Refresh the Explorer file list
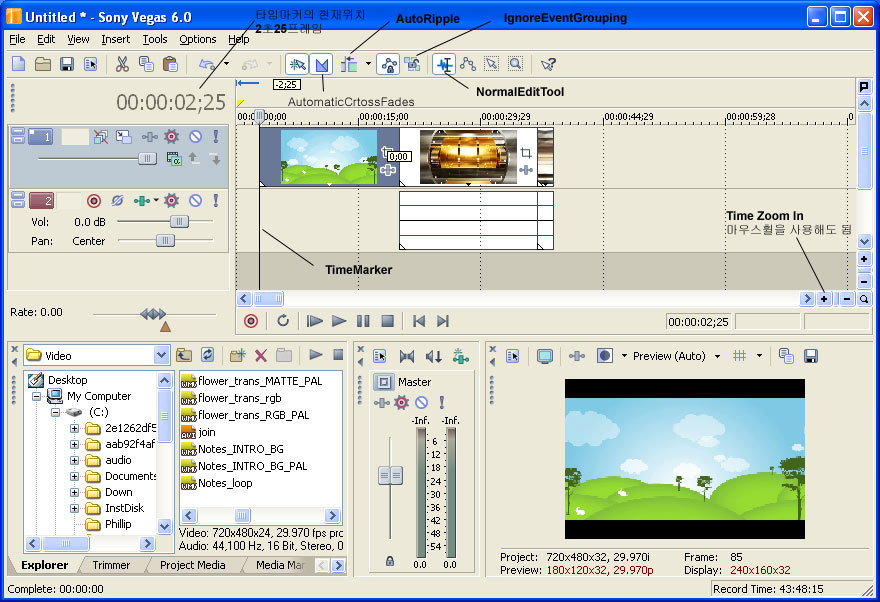Screen dimensions: 880x602 (208, 355)
